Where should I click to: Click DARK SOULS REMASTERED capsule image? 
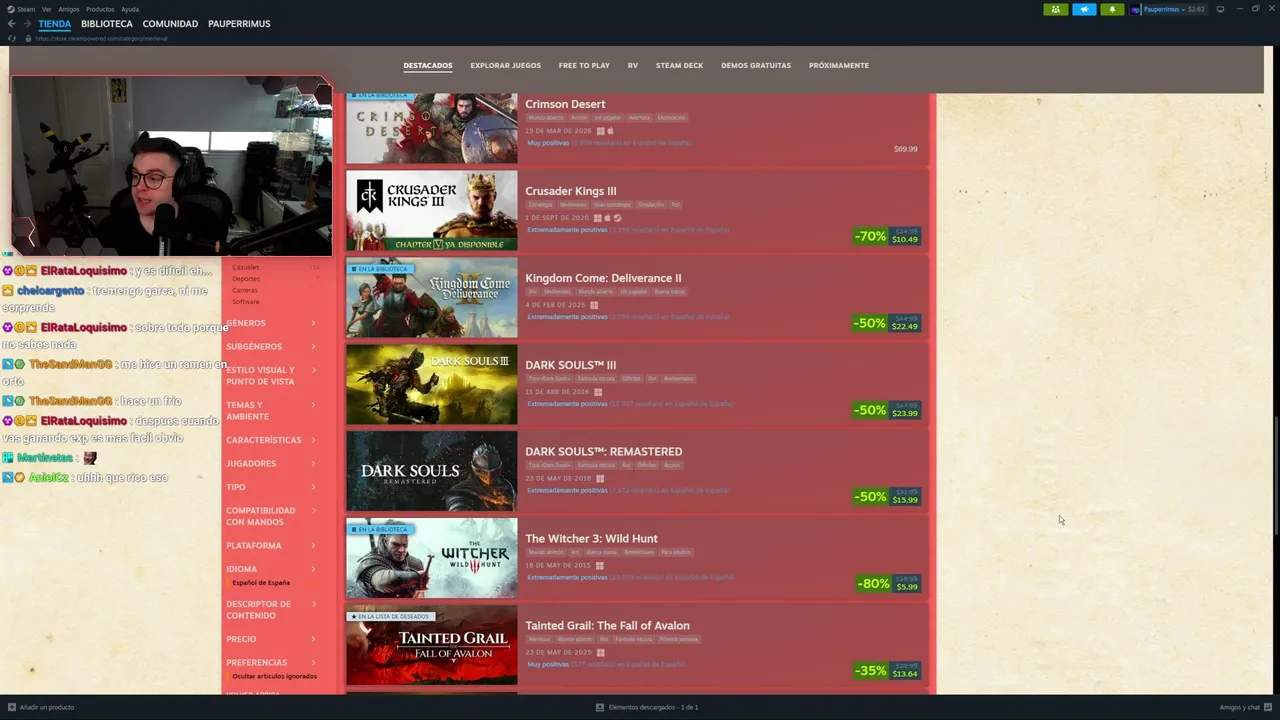(x=432, y=471)
